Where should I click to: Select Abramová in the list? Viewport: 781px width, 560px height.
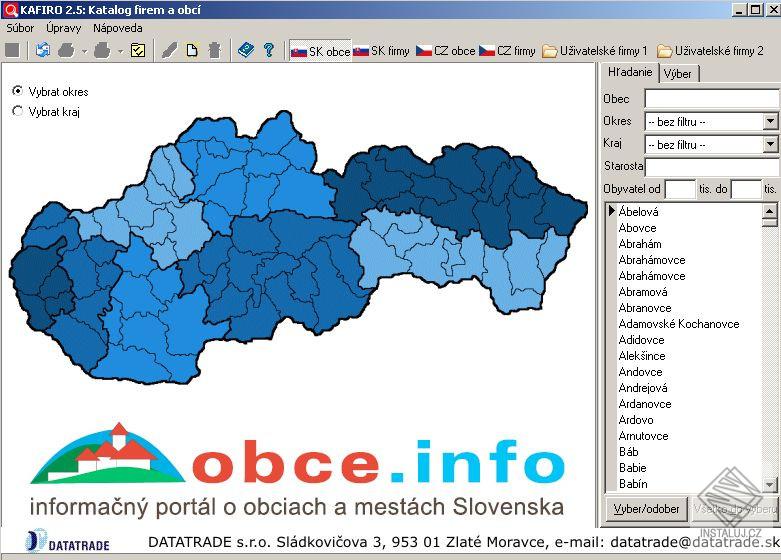643,292
